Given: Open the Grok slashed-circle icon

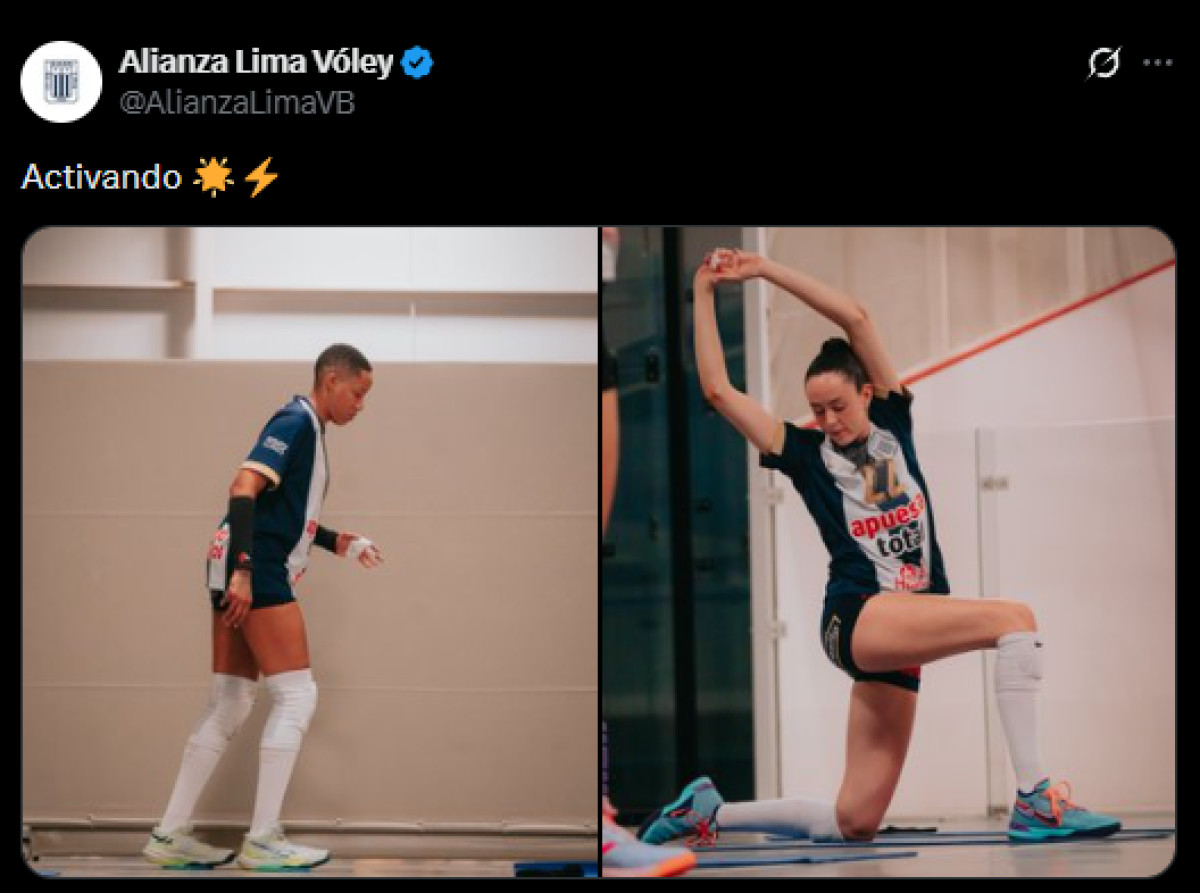Looking at the screenshot, I should point(1104,63).
